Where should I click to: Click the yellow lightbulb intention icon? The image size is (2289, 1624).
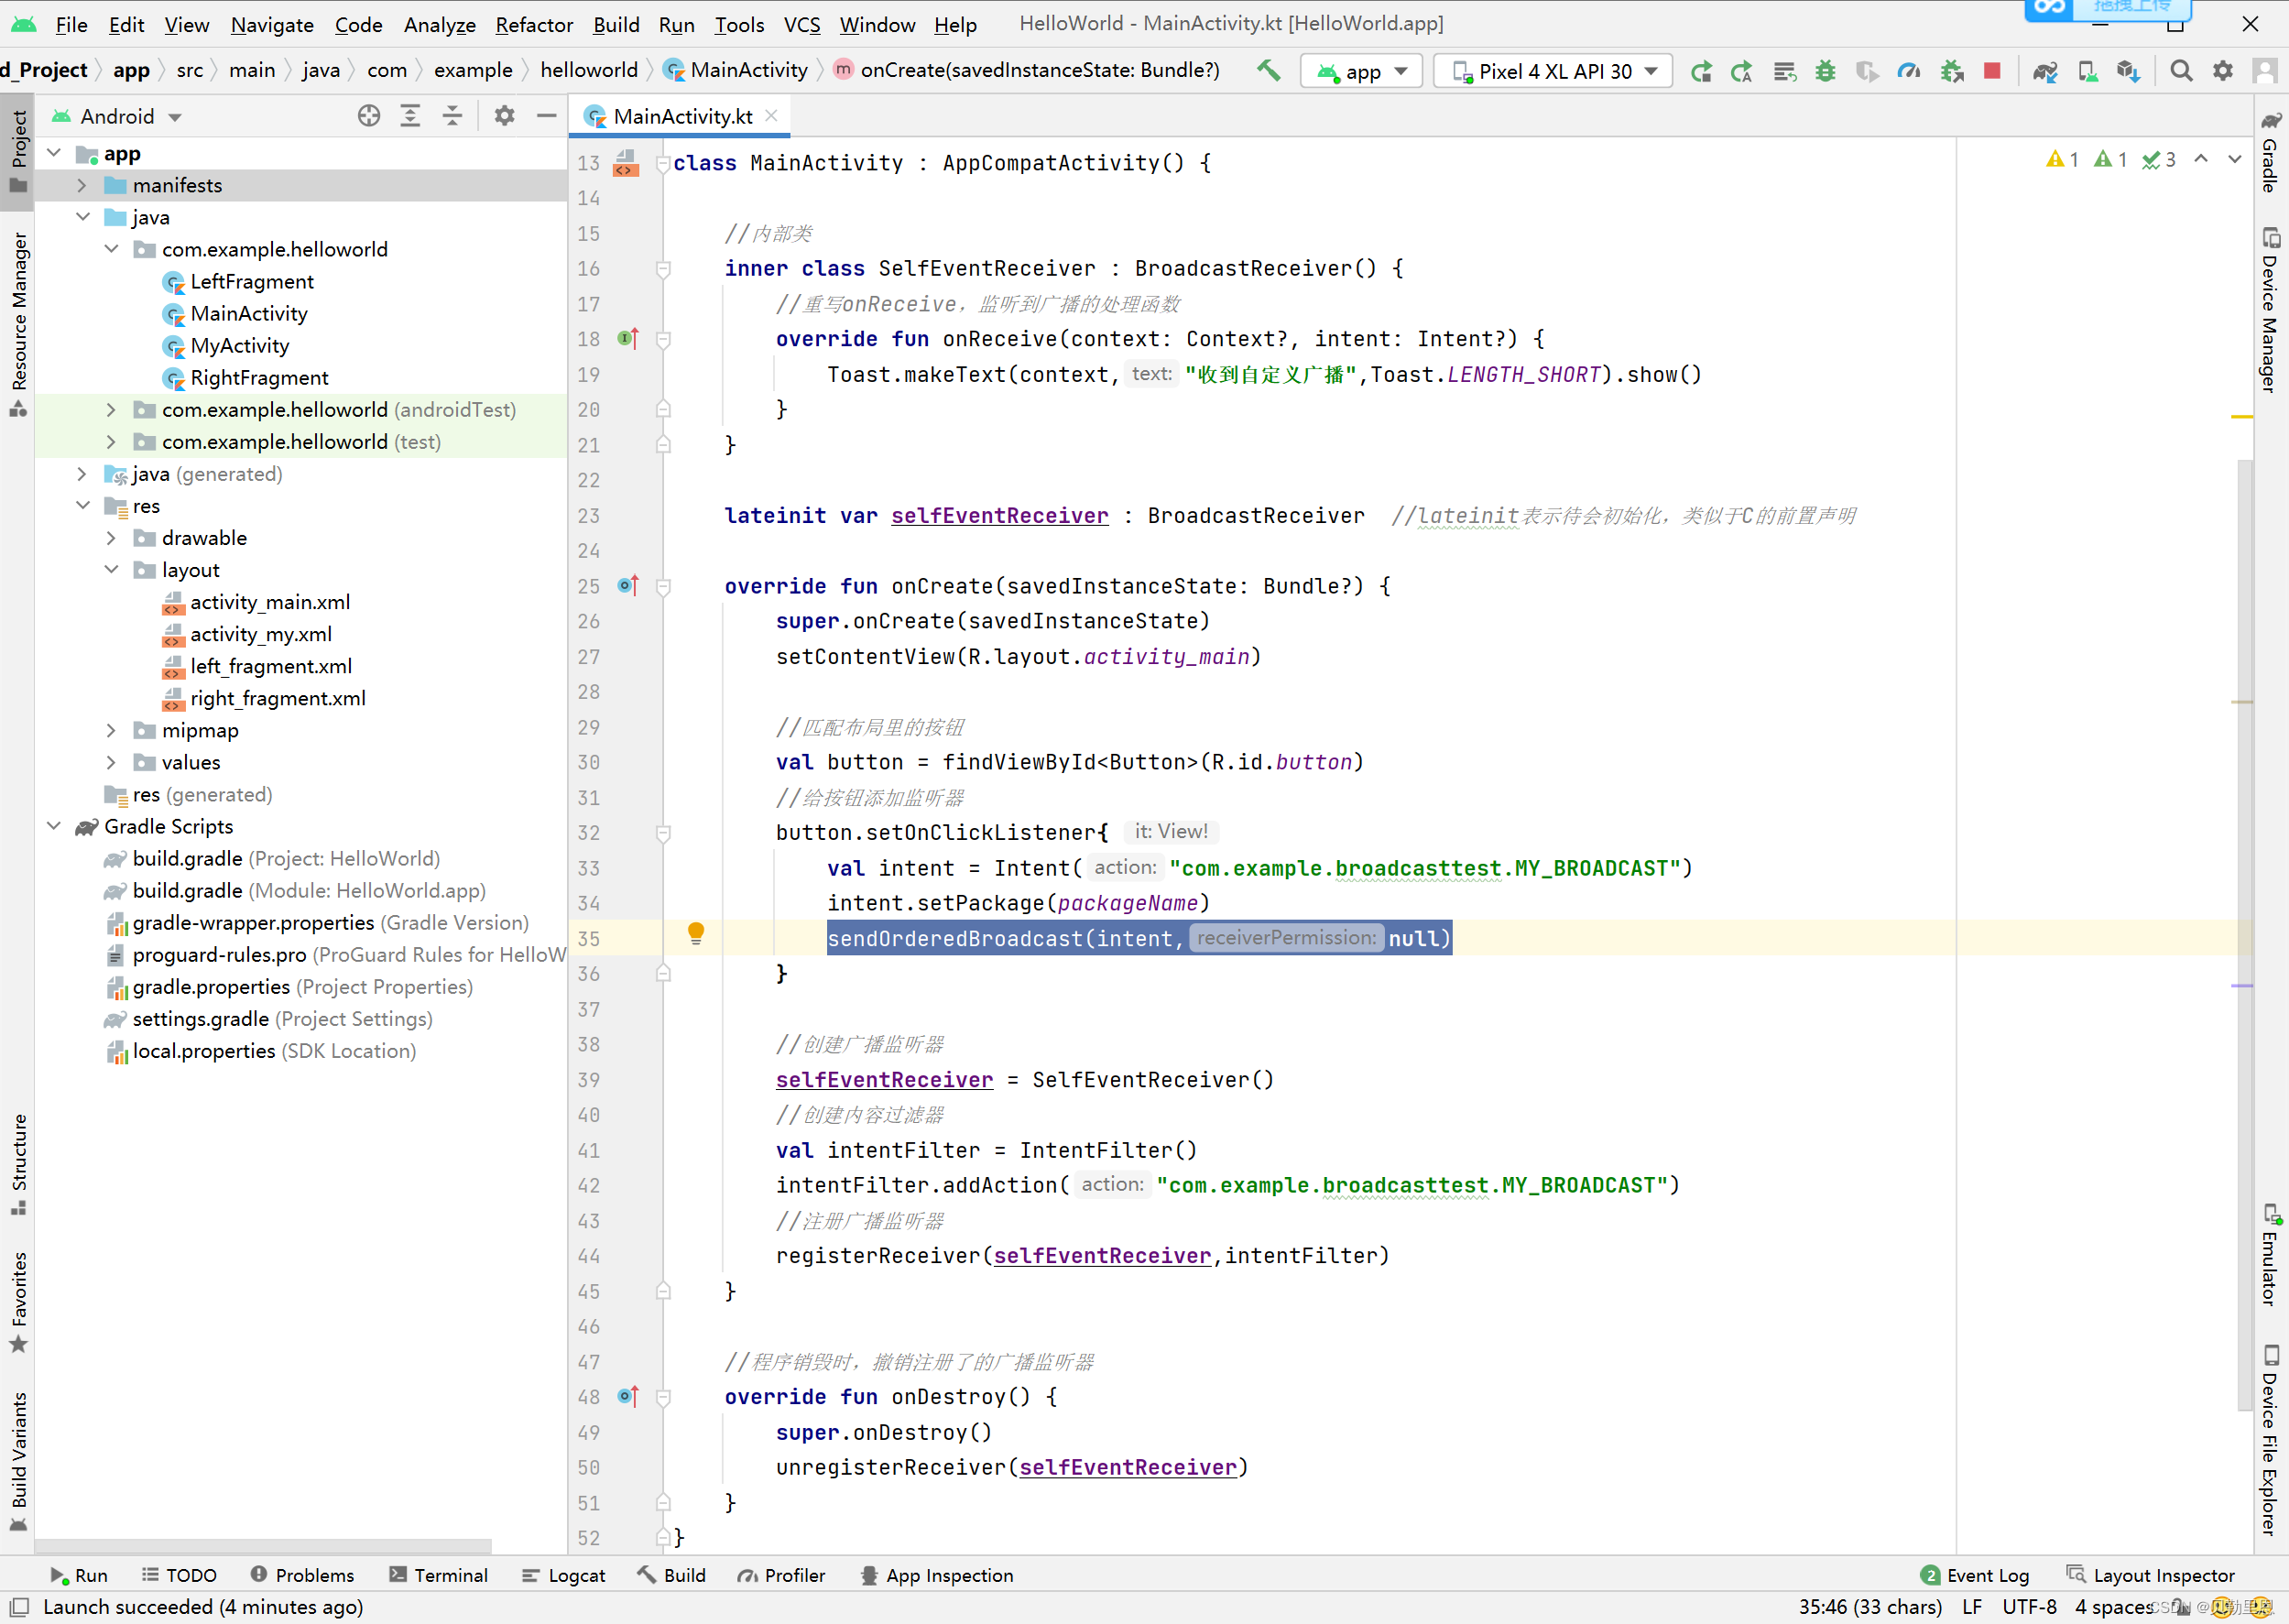(696, 933)
